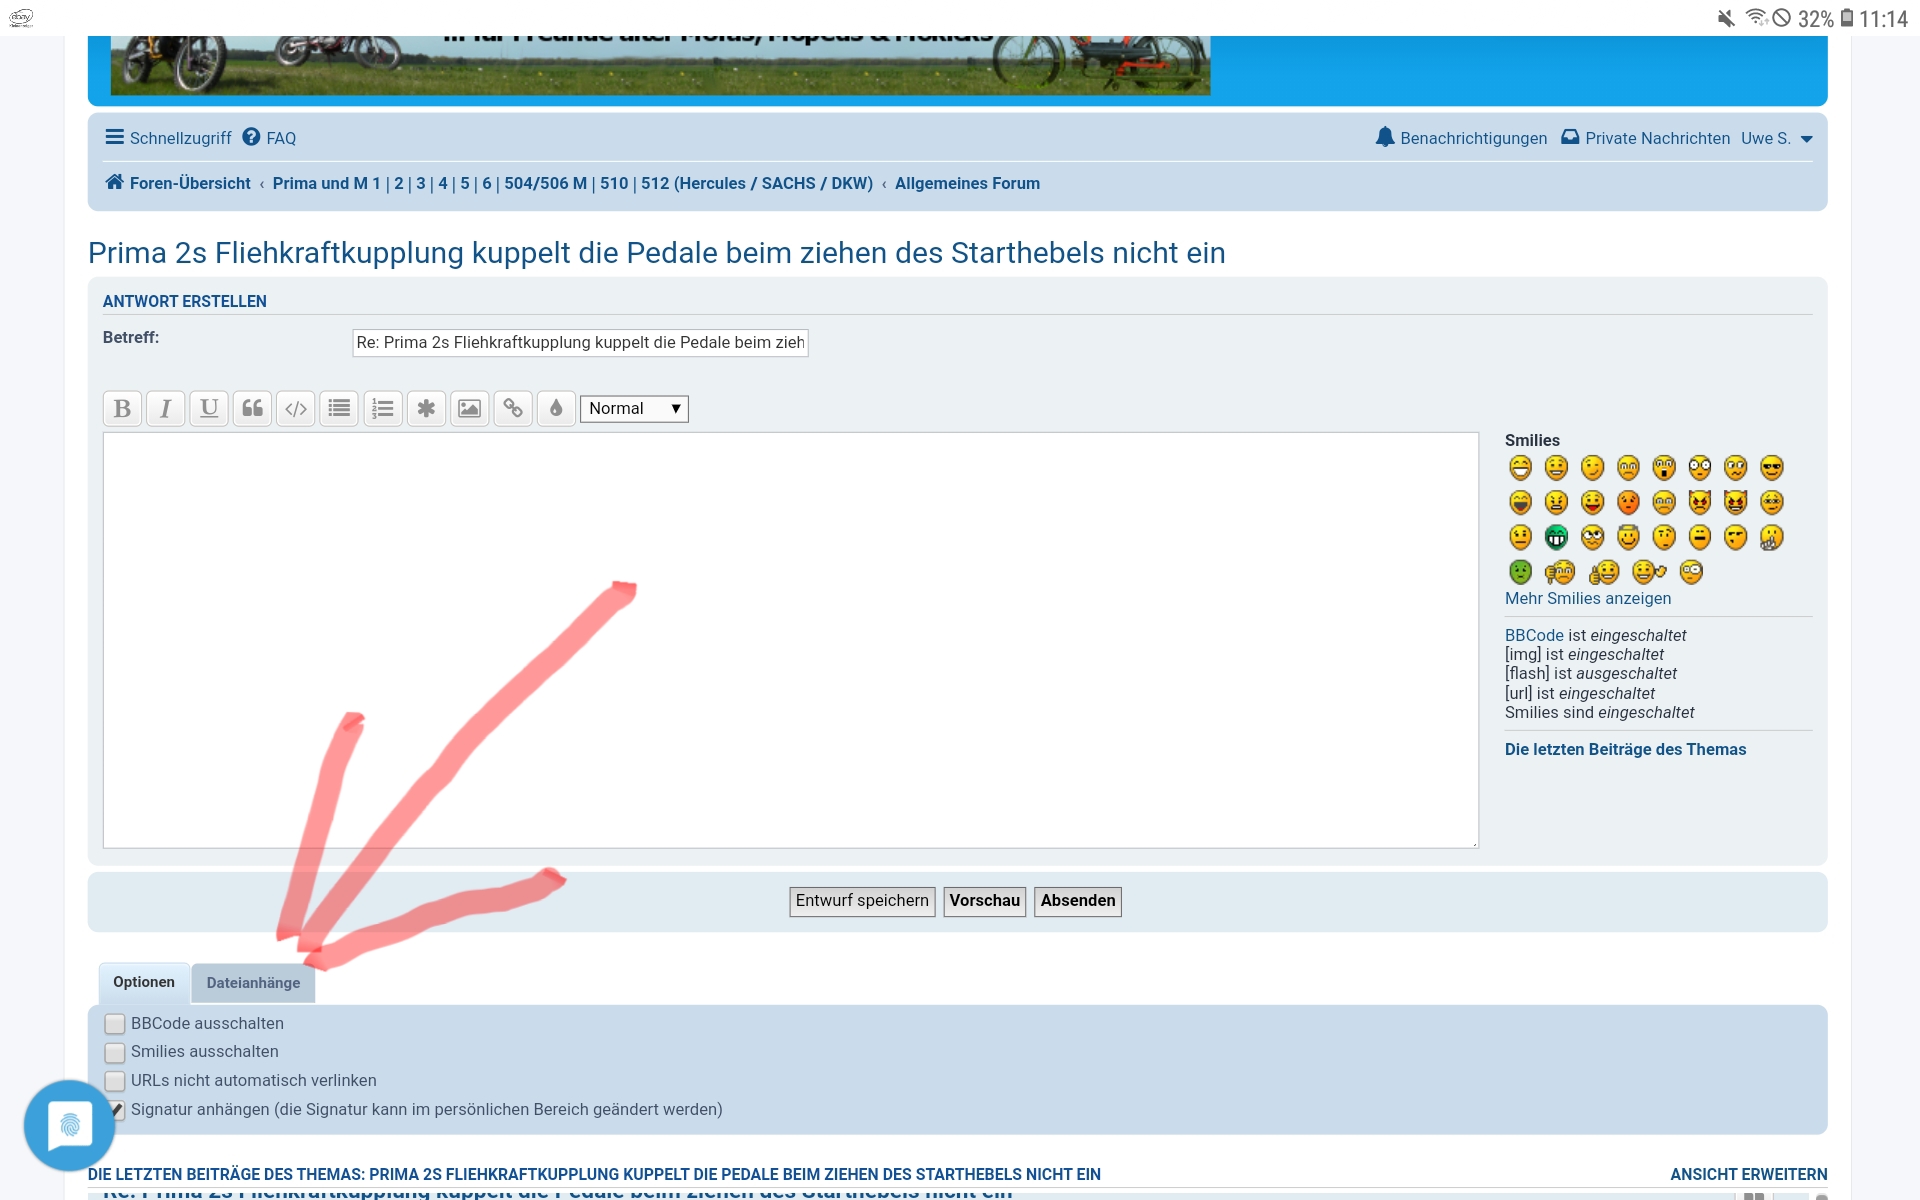Check BBCode ausschalten checkbox
The width and height of the screenshot is (1920, 1200).
(115, 1024)
